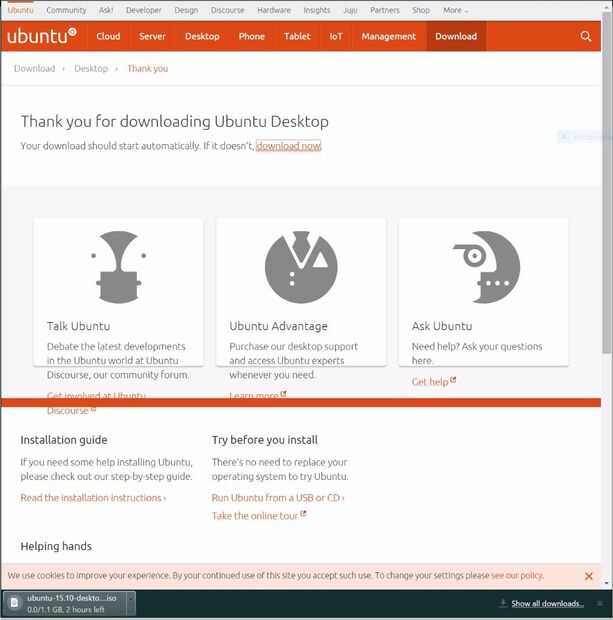Image resolution: width=613 pixels, height=620 pixels.
Task: Open the Discourse link in top bar
Action: 227,10
